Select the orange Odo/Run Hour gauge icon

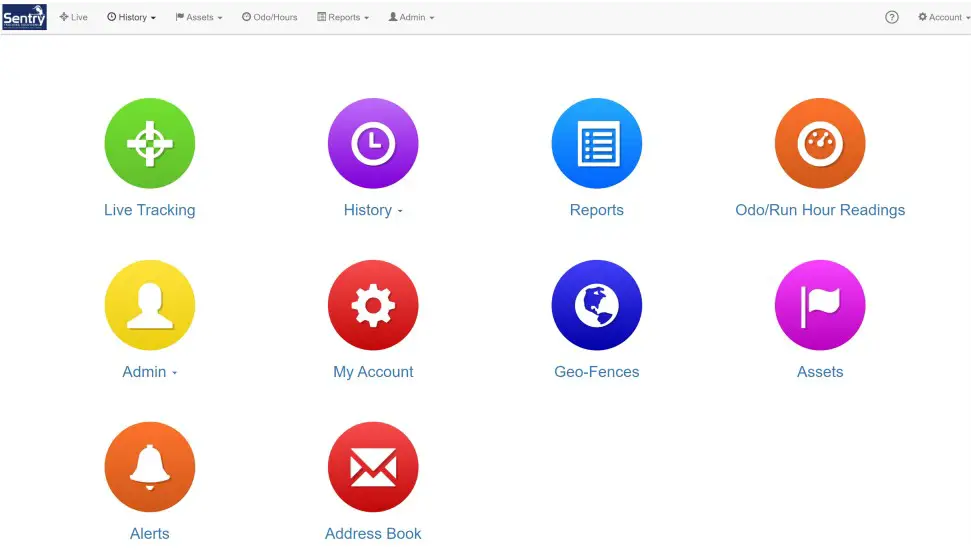[x=820, y=143]
